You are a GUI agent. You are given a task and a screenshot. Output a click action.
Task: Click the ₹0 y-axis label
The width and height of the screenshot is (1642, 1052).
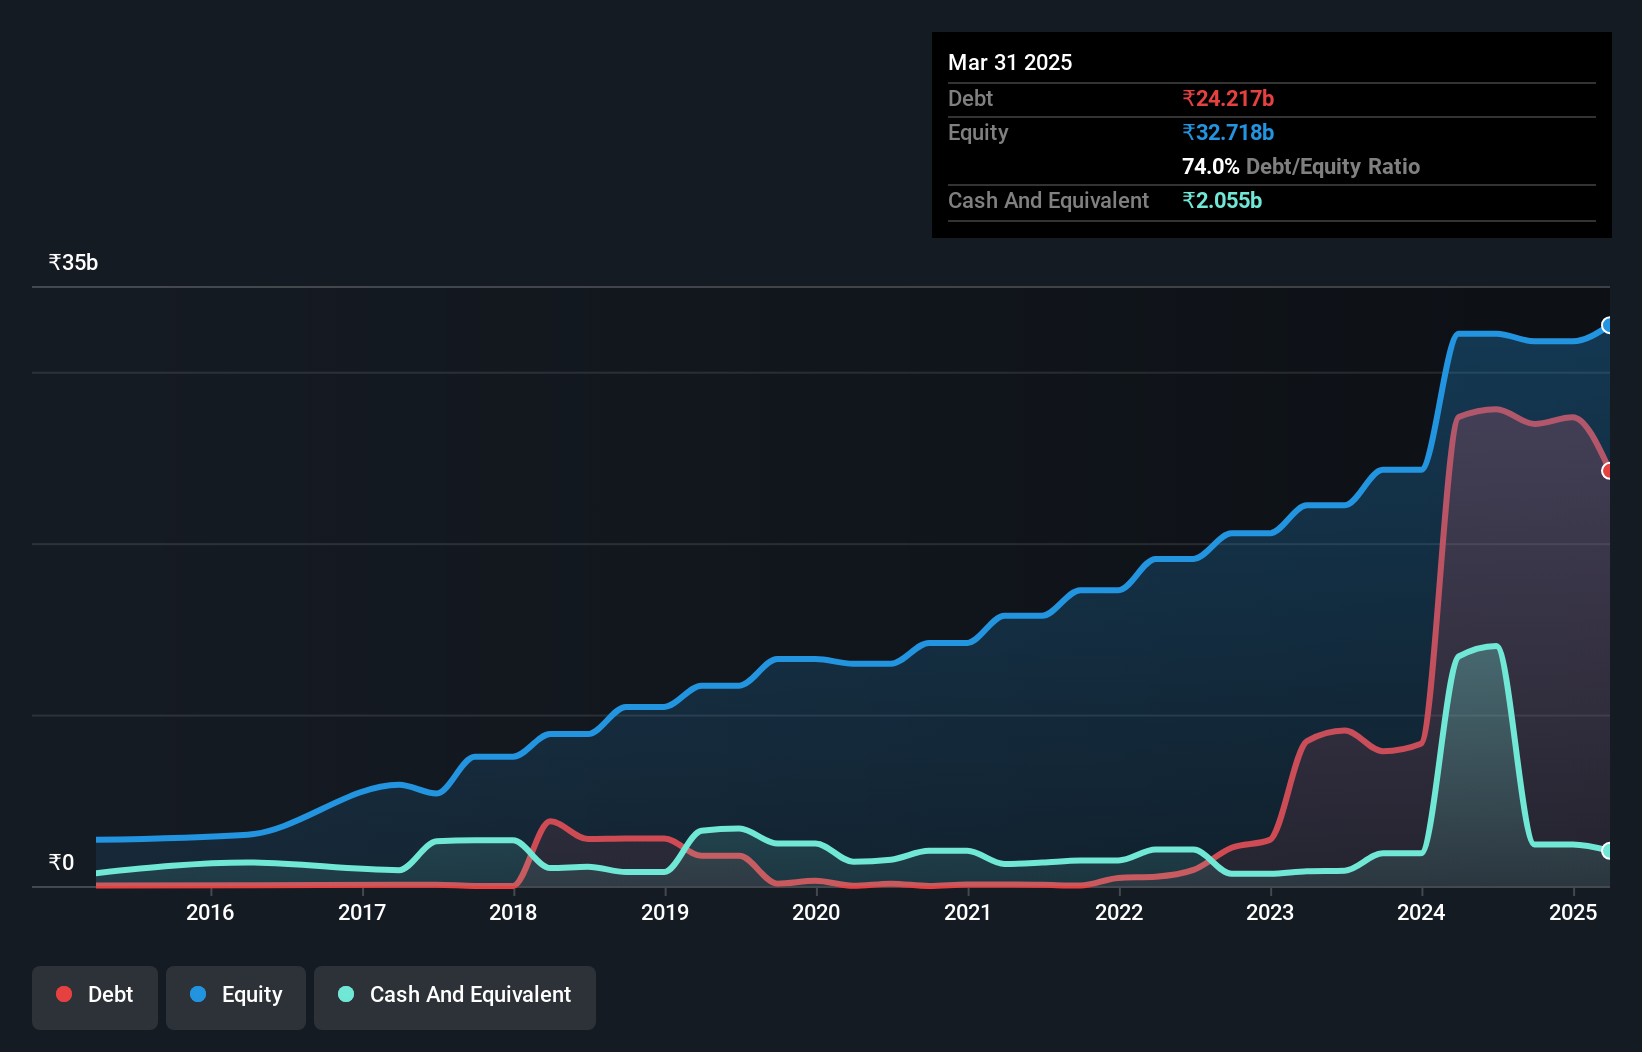coord(61,863)
